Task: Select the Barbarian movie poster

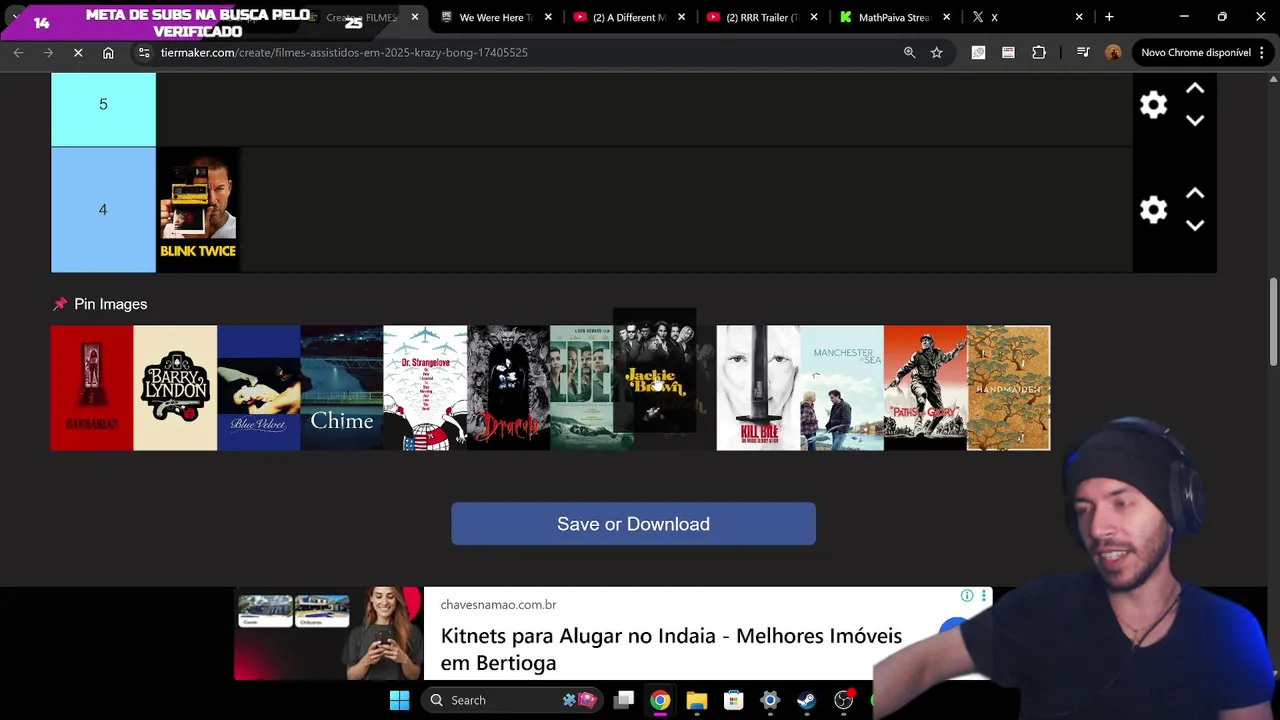Action: 91,388
